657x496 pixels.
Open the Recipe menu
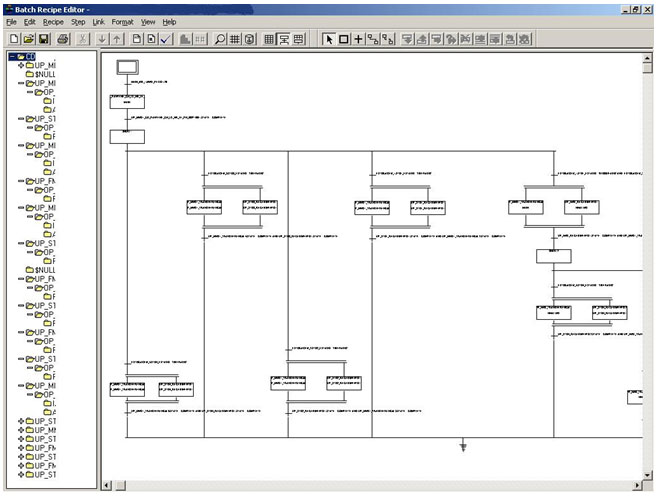pyautogui.click(x=53, y=21)
